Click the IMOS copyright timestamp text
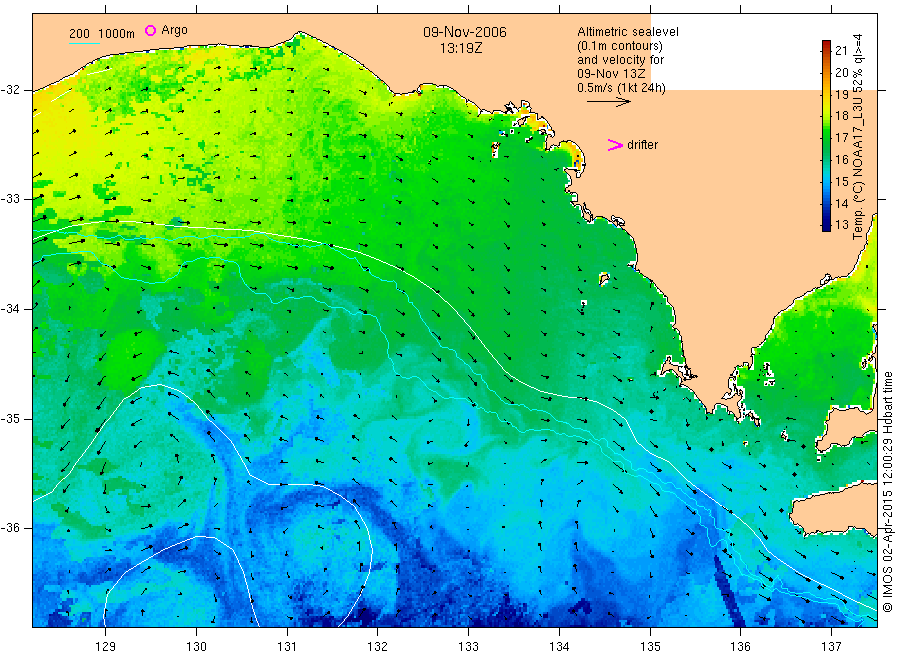Screen dimensions: 900x660 coord(888,492)
